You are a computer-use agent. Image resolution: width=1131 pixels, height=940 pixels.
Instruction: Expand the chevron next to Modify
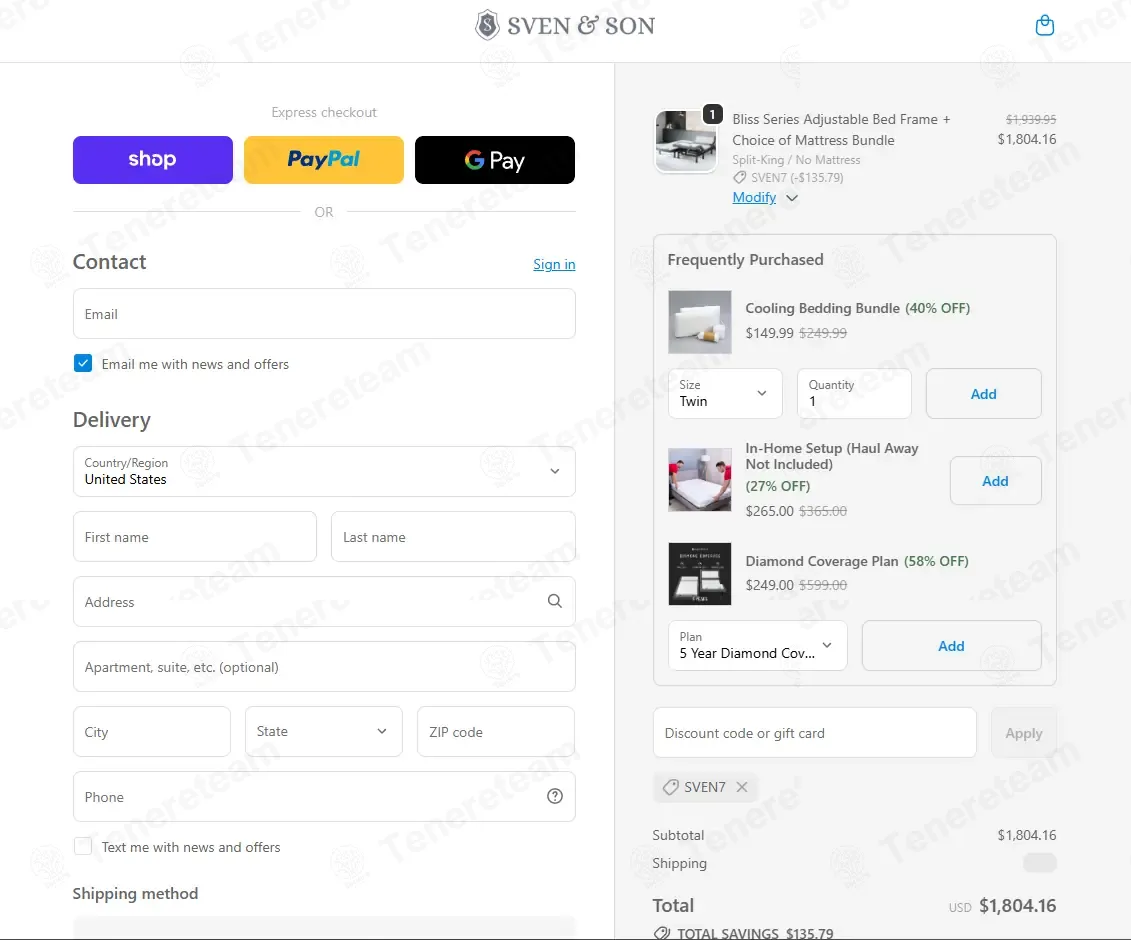[x=792, y=198]
